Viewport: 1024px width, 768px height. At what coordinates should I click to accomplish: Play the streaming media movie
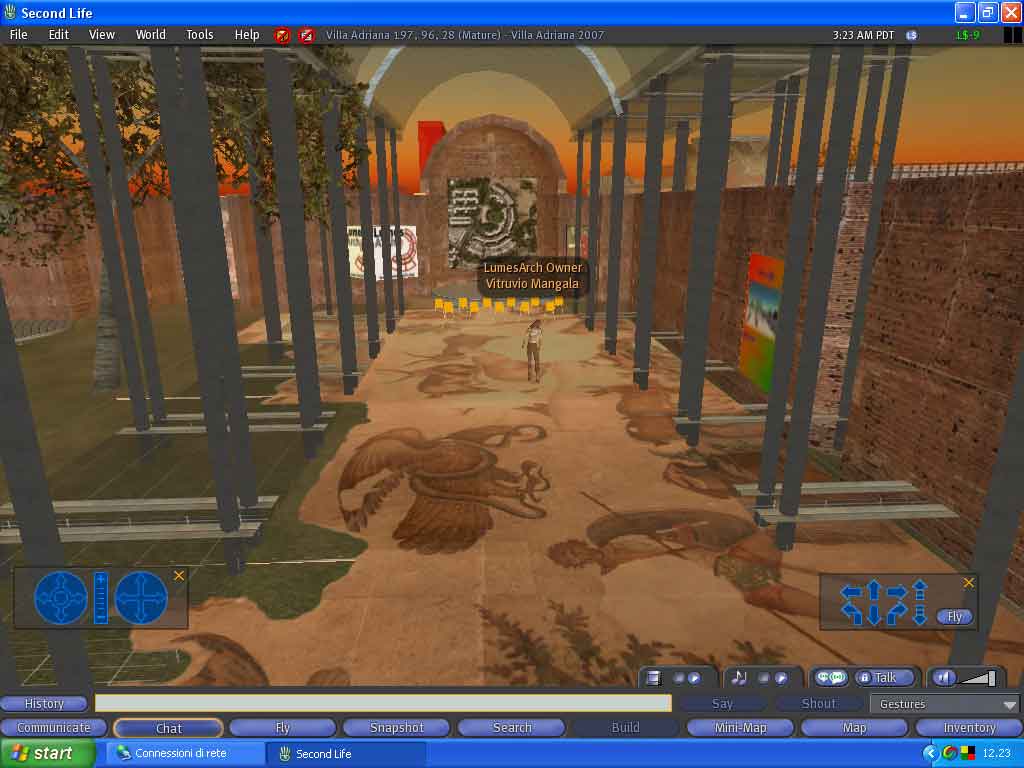click(x=693, y=678)
